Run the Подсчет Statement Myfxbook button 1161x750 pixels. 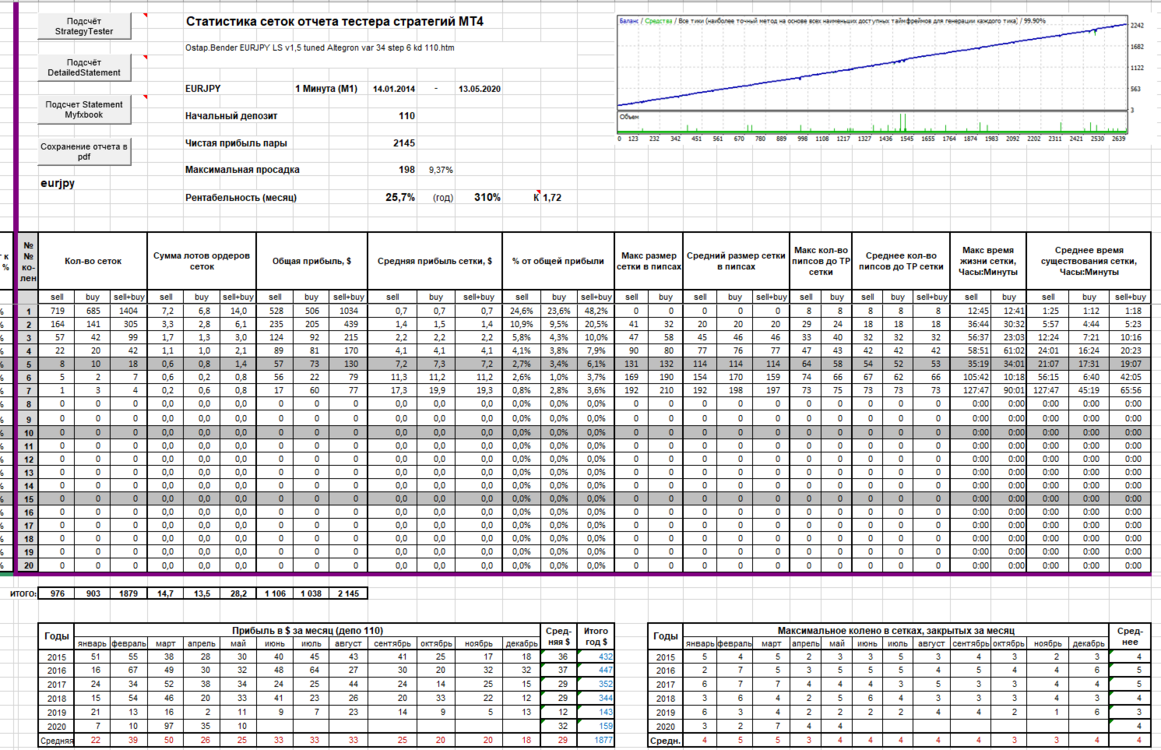(x=84, y=110)
